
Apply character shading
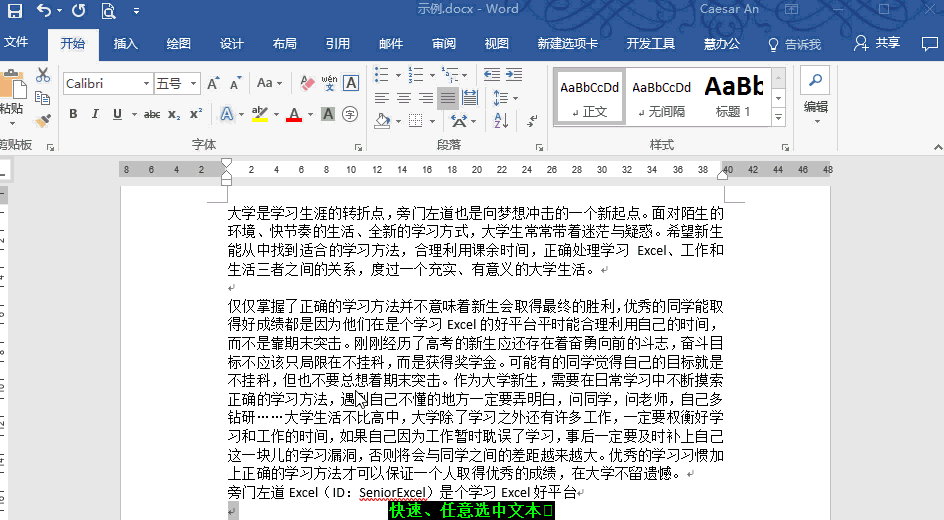tap(328, 114)
